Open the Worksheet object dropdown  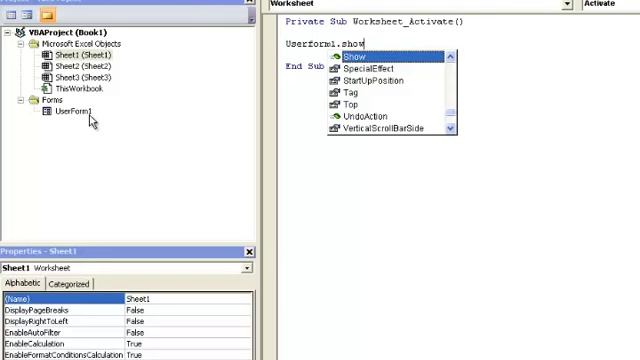click(x=567, y=4)
